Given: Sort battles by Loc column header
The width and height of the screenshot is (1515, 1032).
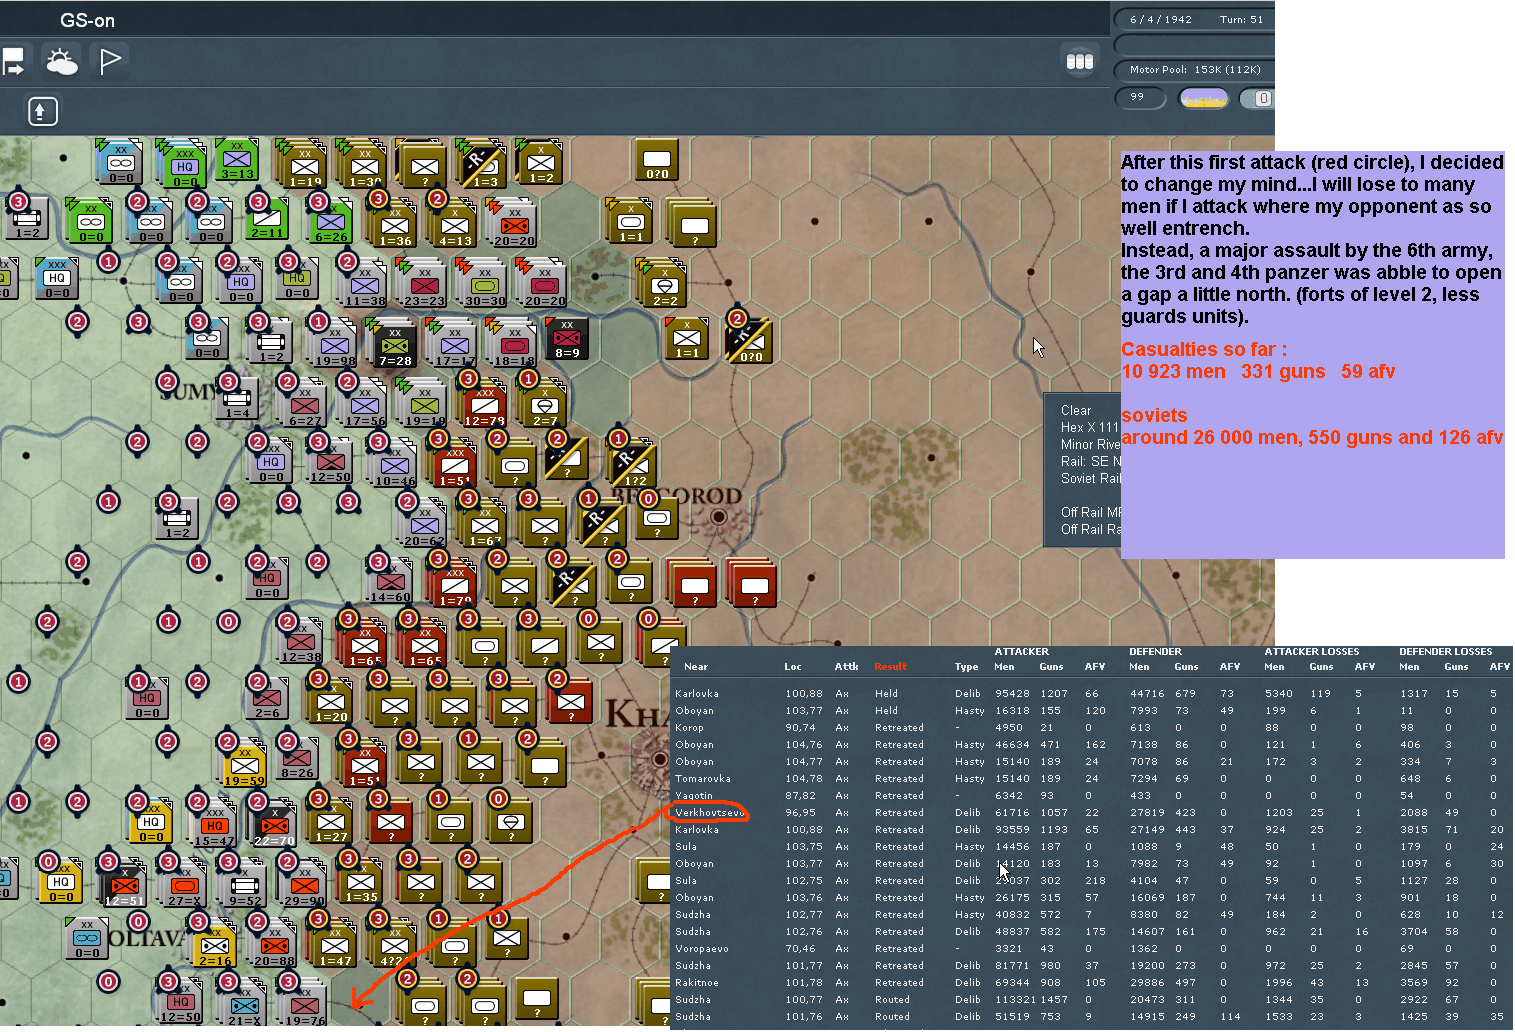Looking at the screenshot, I should (793, 667).
